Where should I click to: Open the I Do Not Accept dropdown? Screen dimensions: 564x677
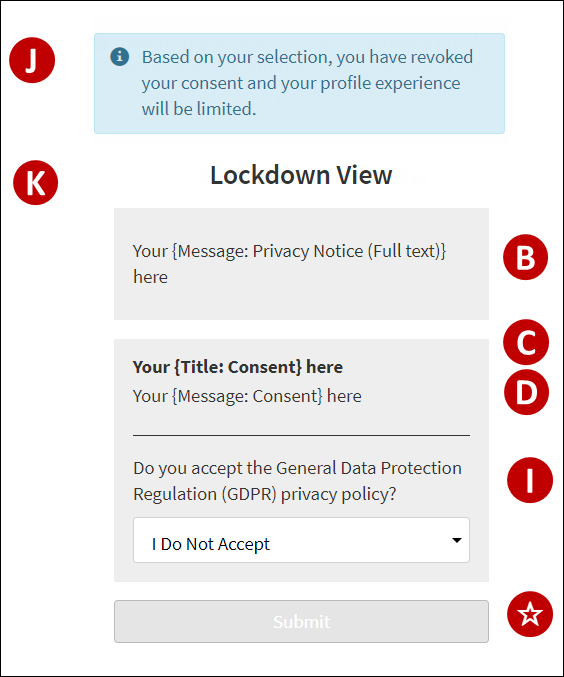301,540
